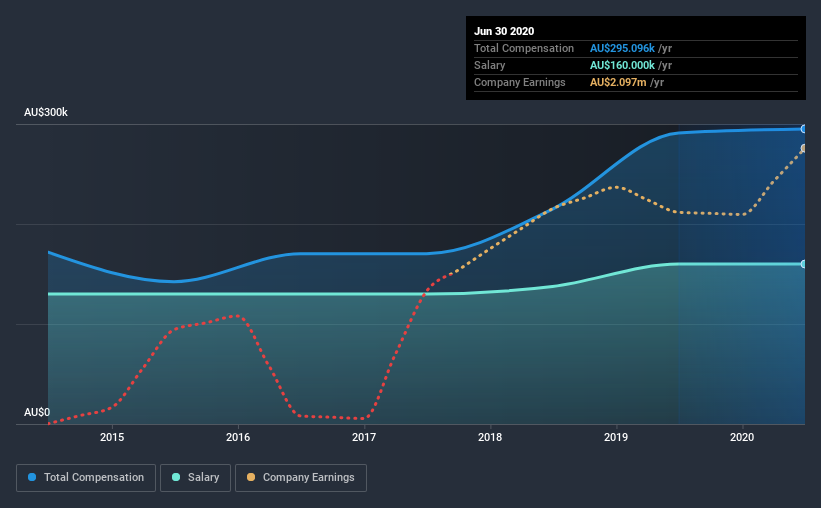Toggle the Salary legend button
The width and height of the screenshot is (821, 508).
[x=195, y=478]
